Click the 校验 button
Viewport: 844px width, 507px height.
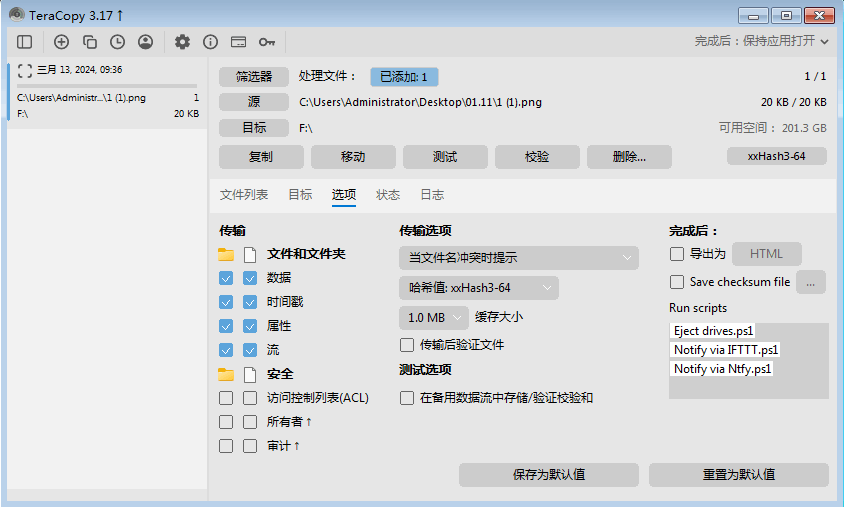point(537,157)
